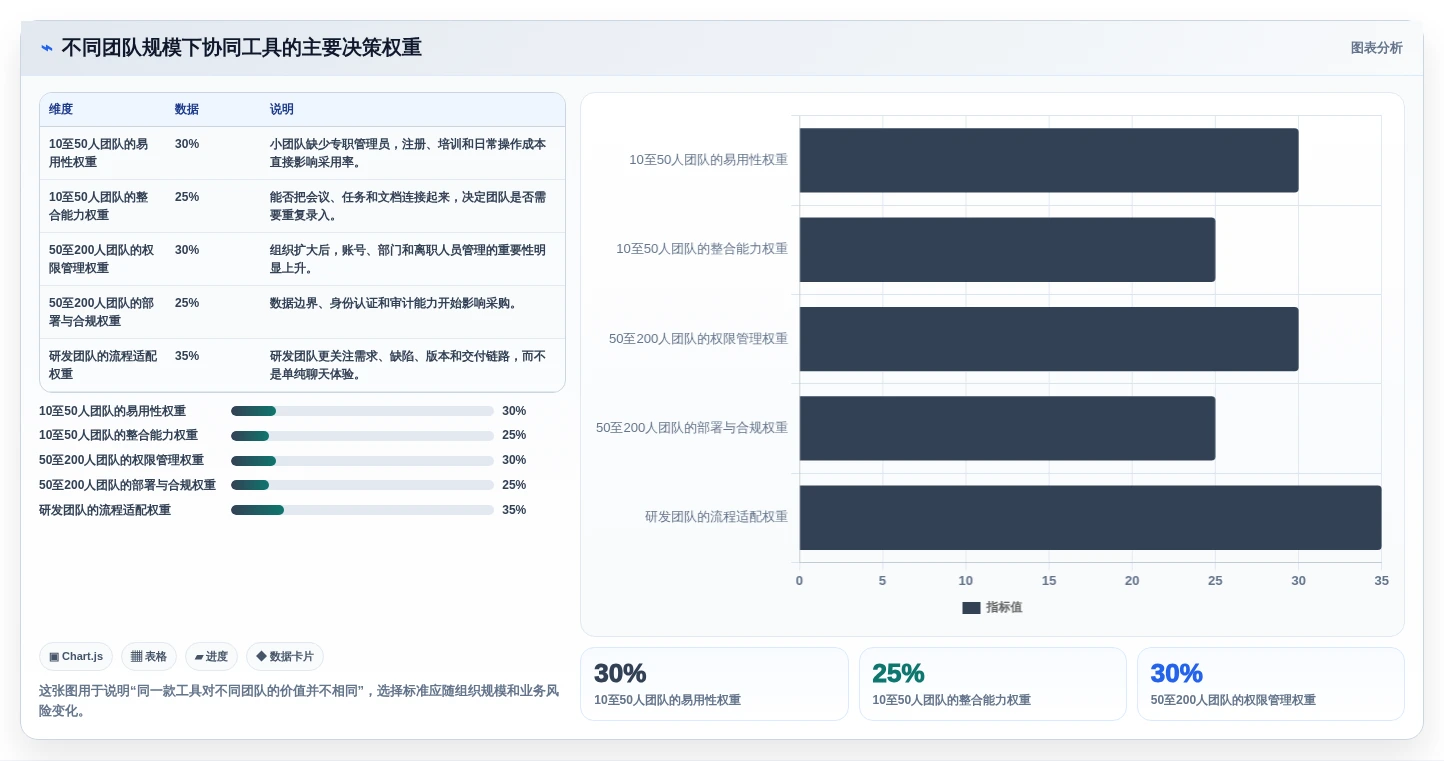
Task: Click progress bar for 10至50人团队的整合能力权重
Action: coord(362,436)
